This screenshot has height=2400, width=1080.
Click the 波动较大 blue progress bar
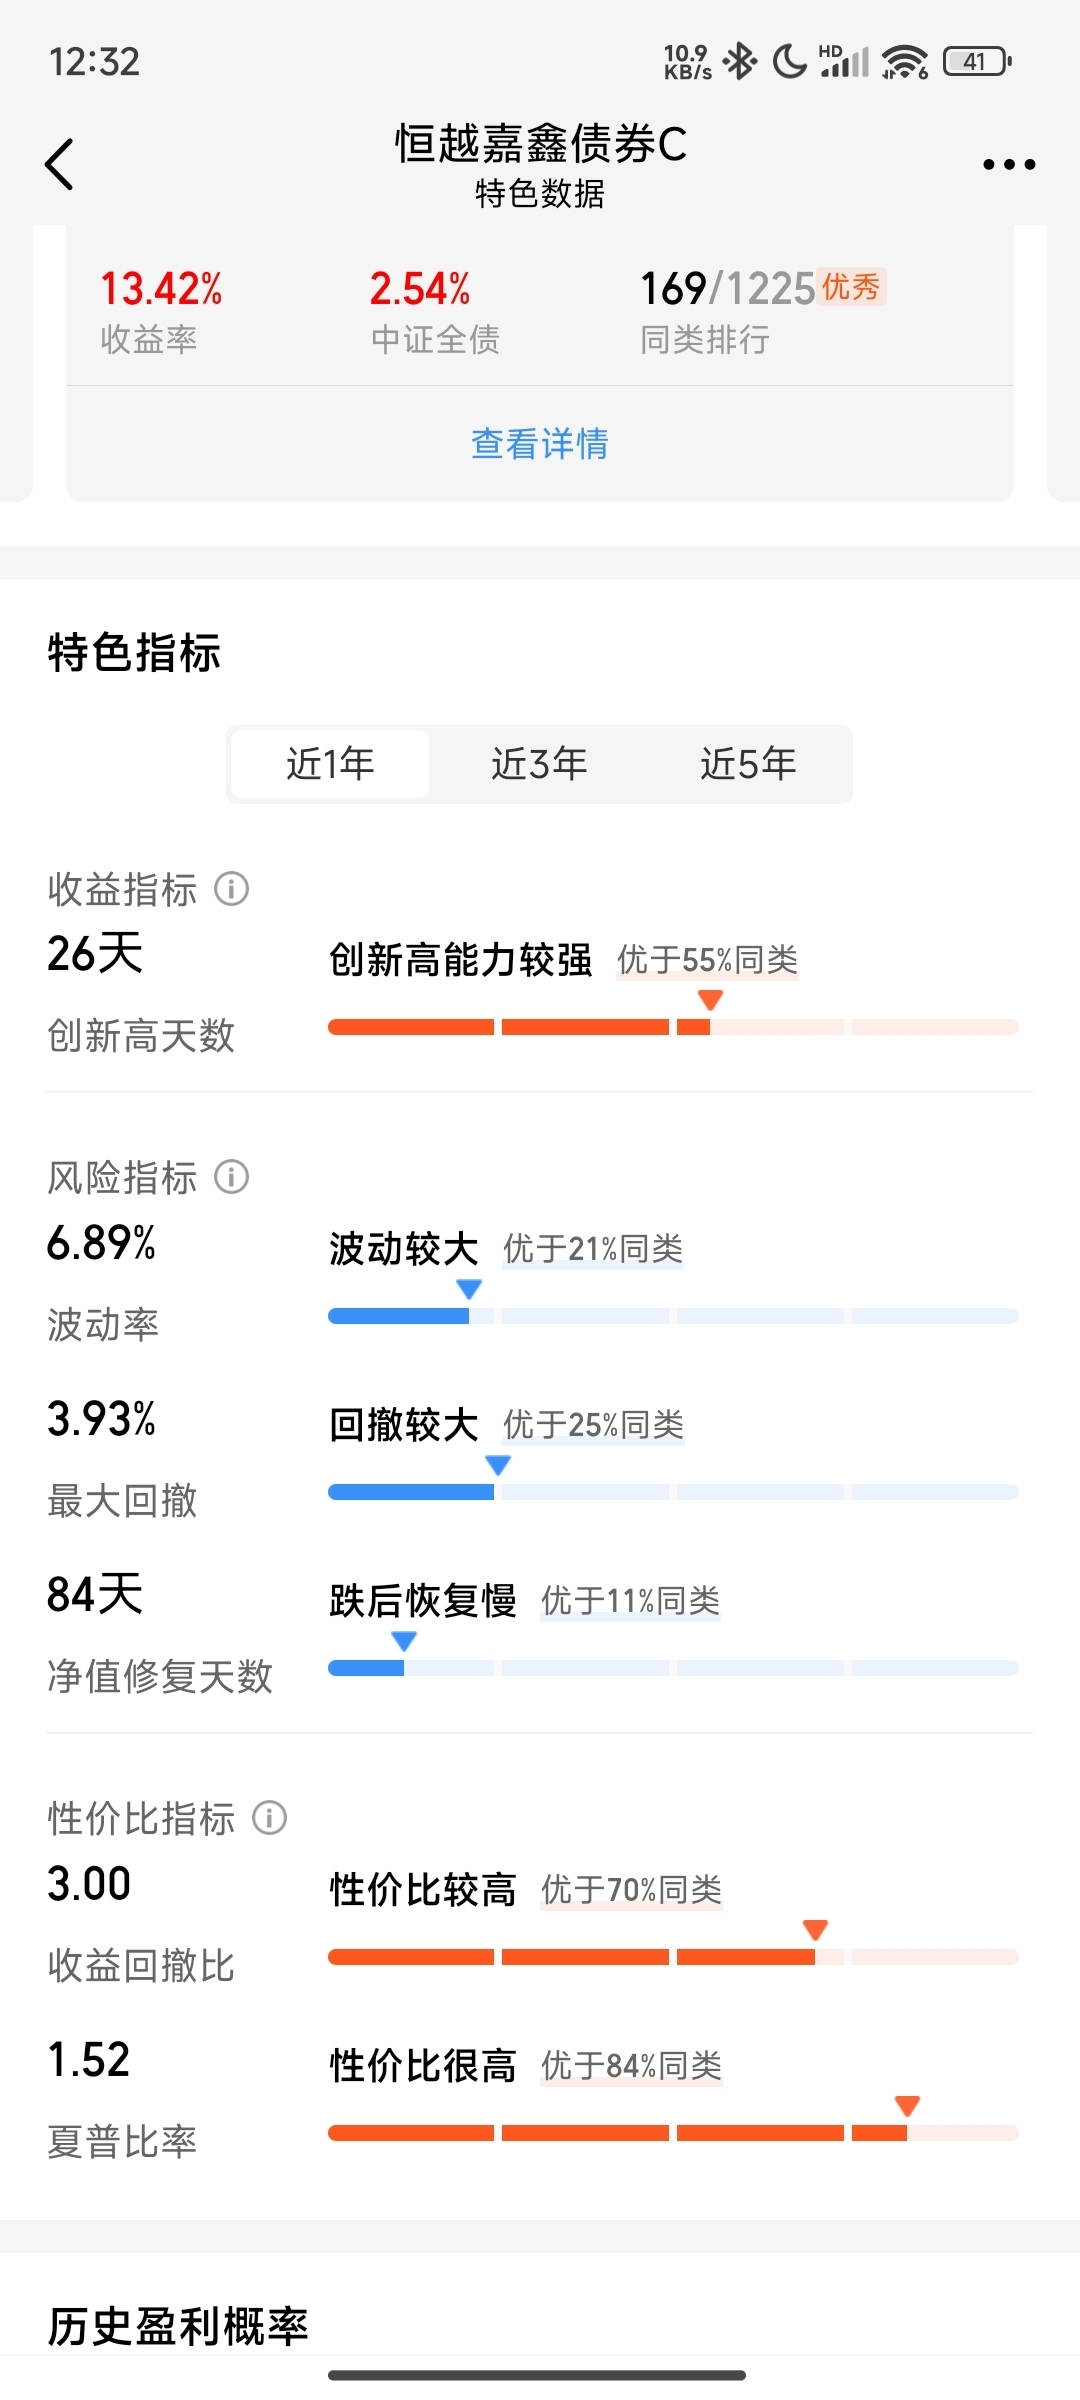coord(673,1316)
